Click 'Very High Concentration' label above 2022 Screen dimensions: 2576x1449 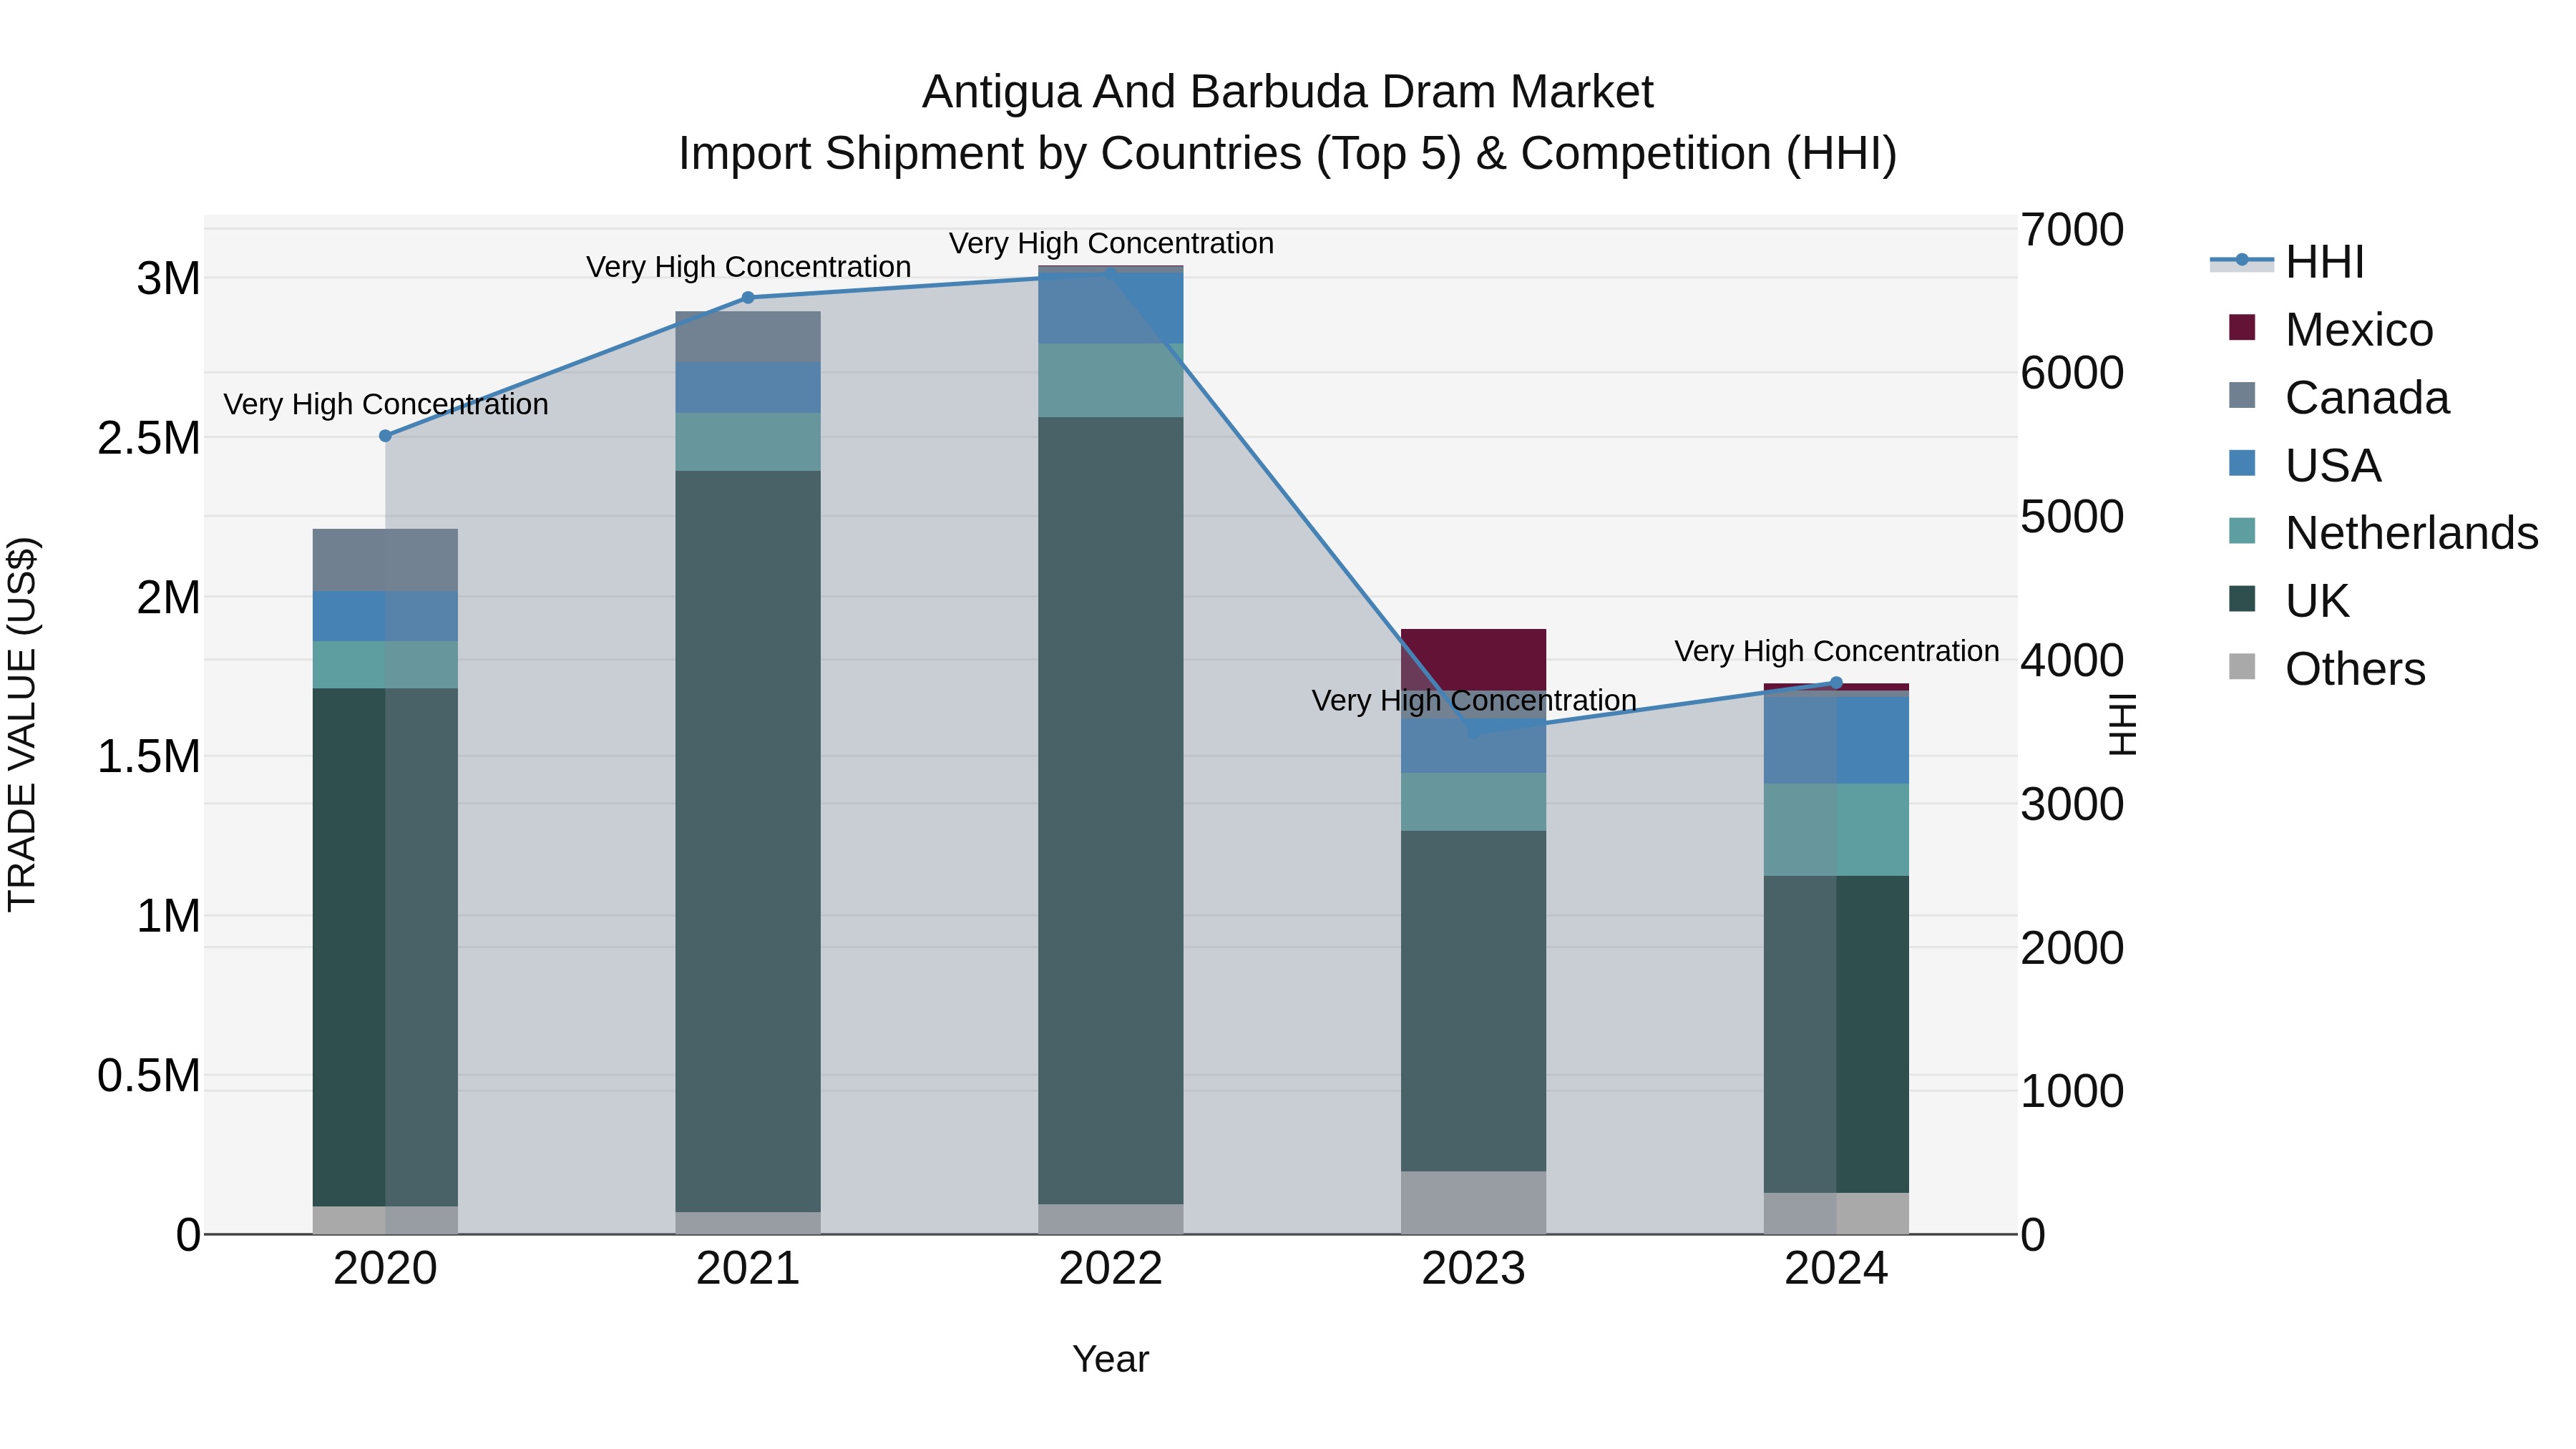(1111, 244)
